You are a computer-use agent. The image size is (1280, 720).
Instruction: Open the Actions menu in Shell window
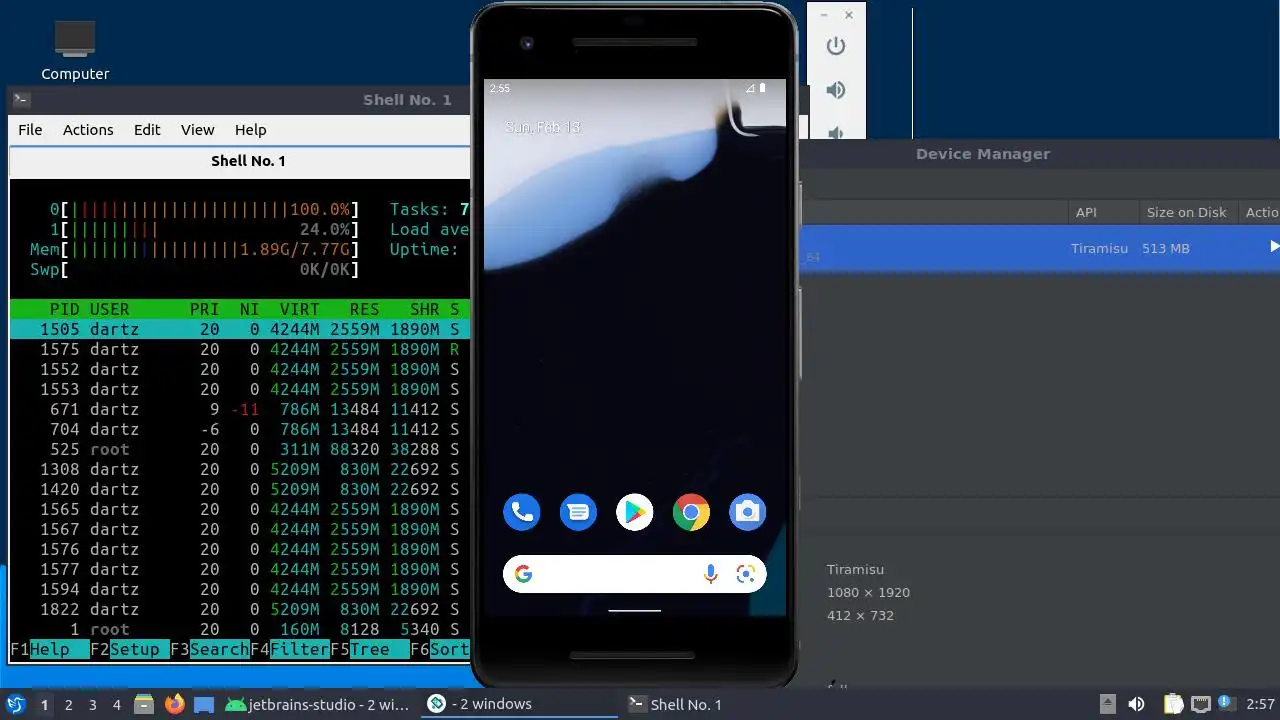click(x=88, y=130)
